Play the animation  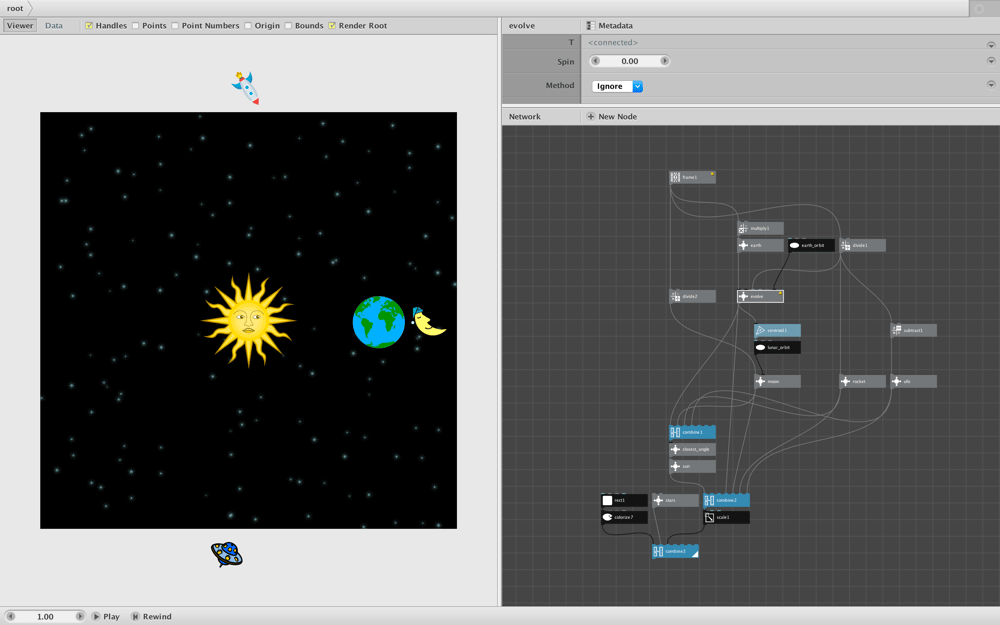point(105,617)
